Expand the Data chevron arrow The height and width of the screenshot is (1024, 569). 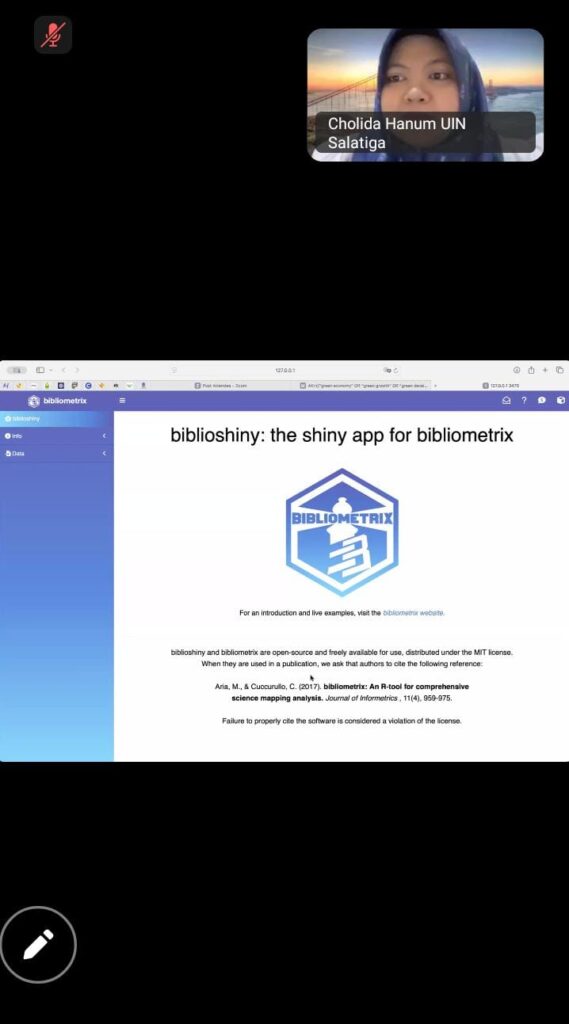point(104,453)
